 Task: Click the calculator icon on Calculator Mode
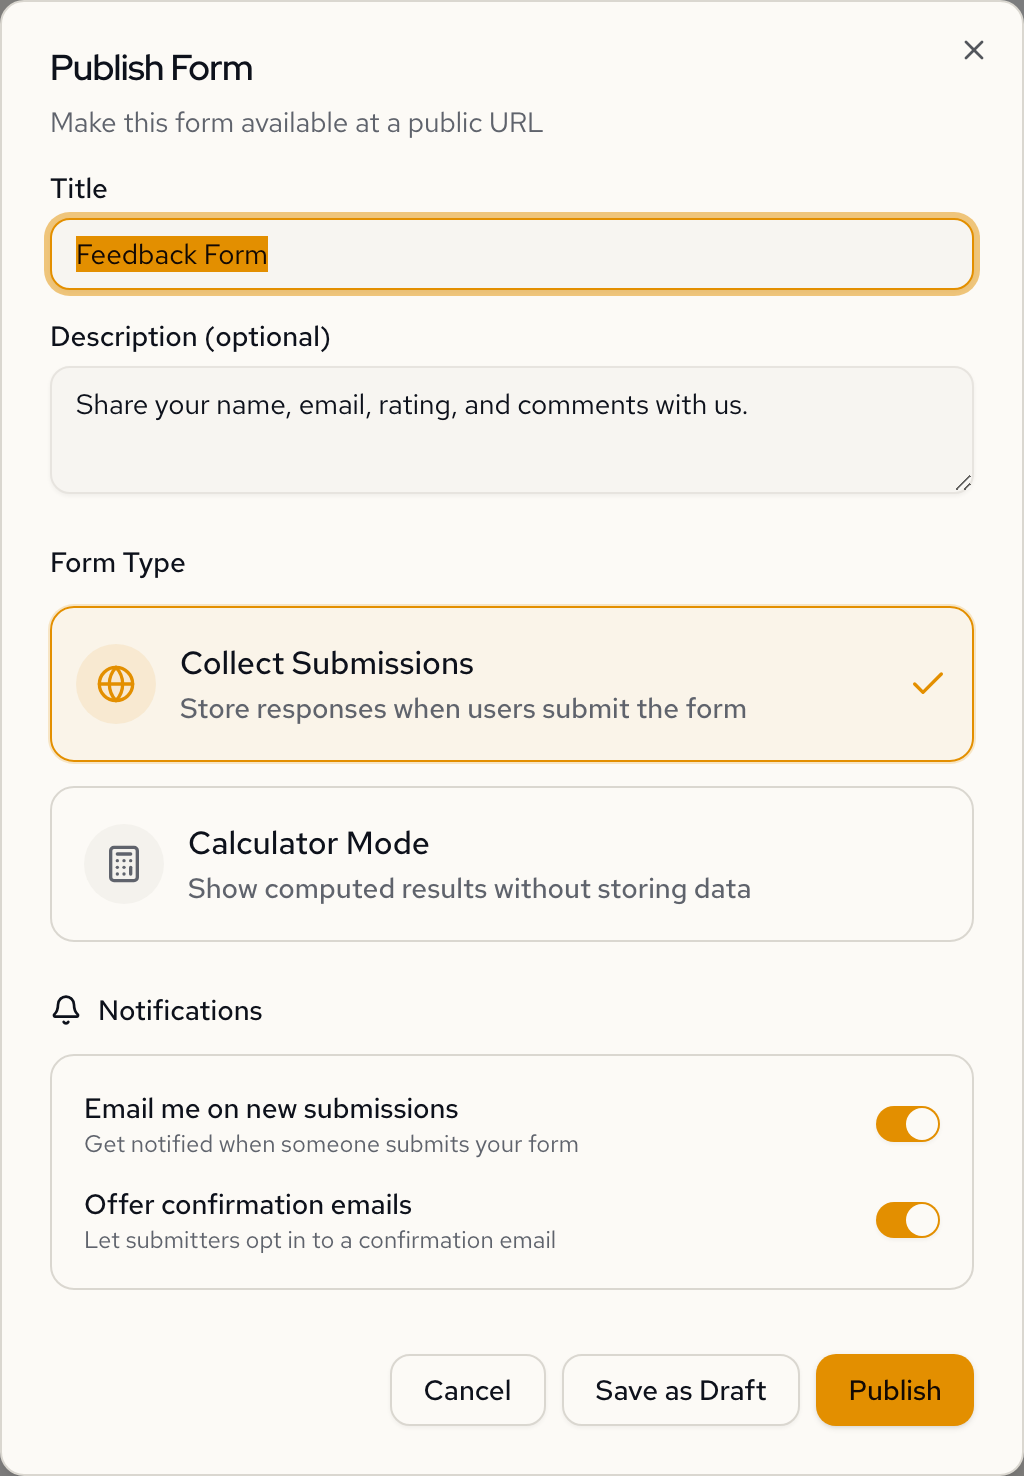point(124,864)
